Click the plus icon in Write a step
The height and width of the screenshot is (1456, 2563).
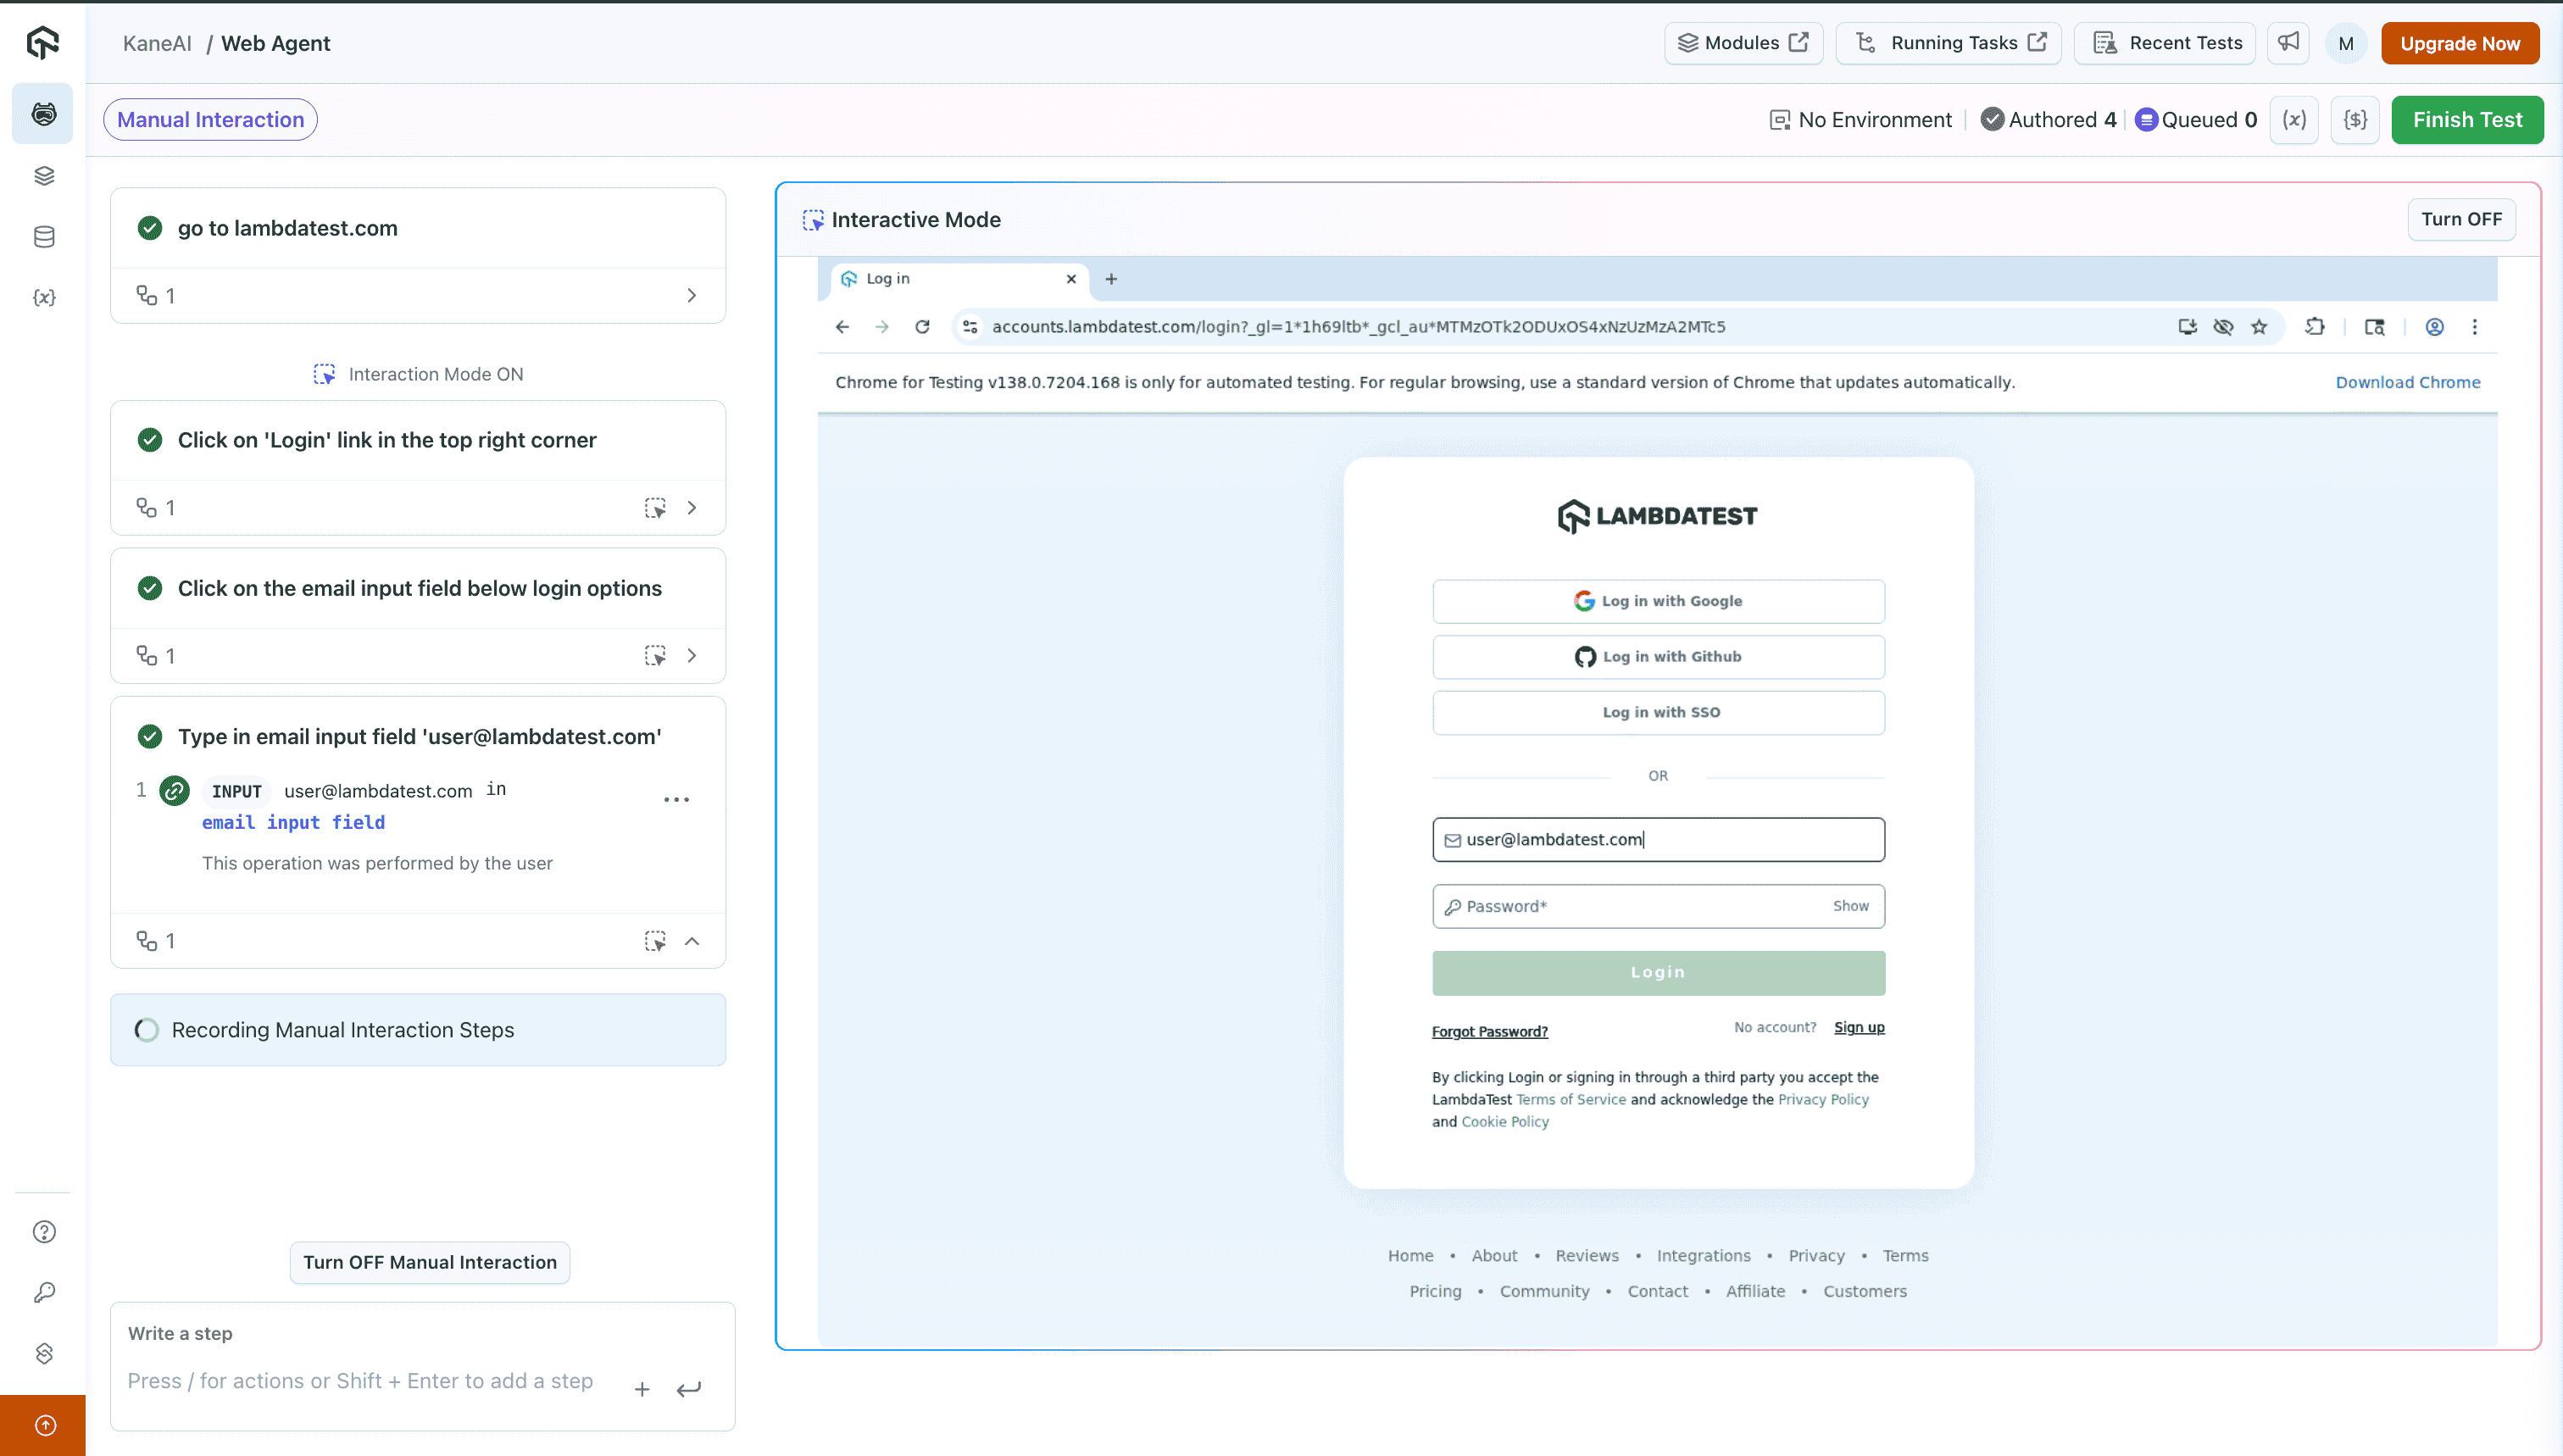pyautogui.click(x=642, y=1389)
